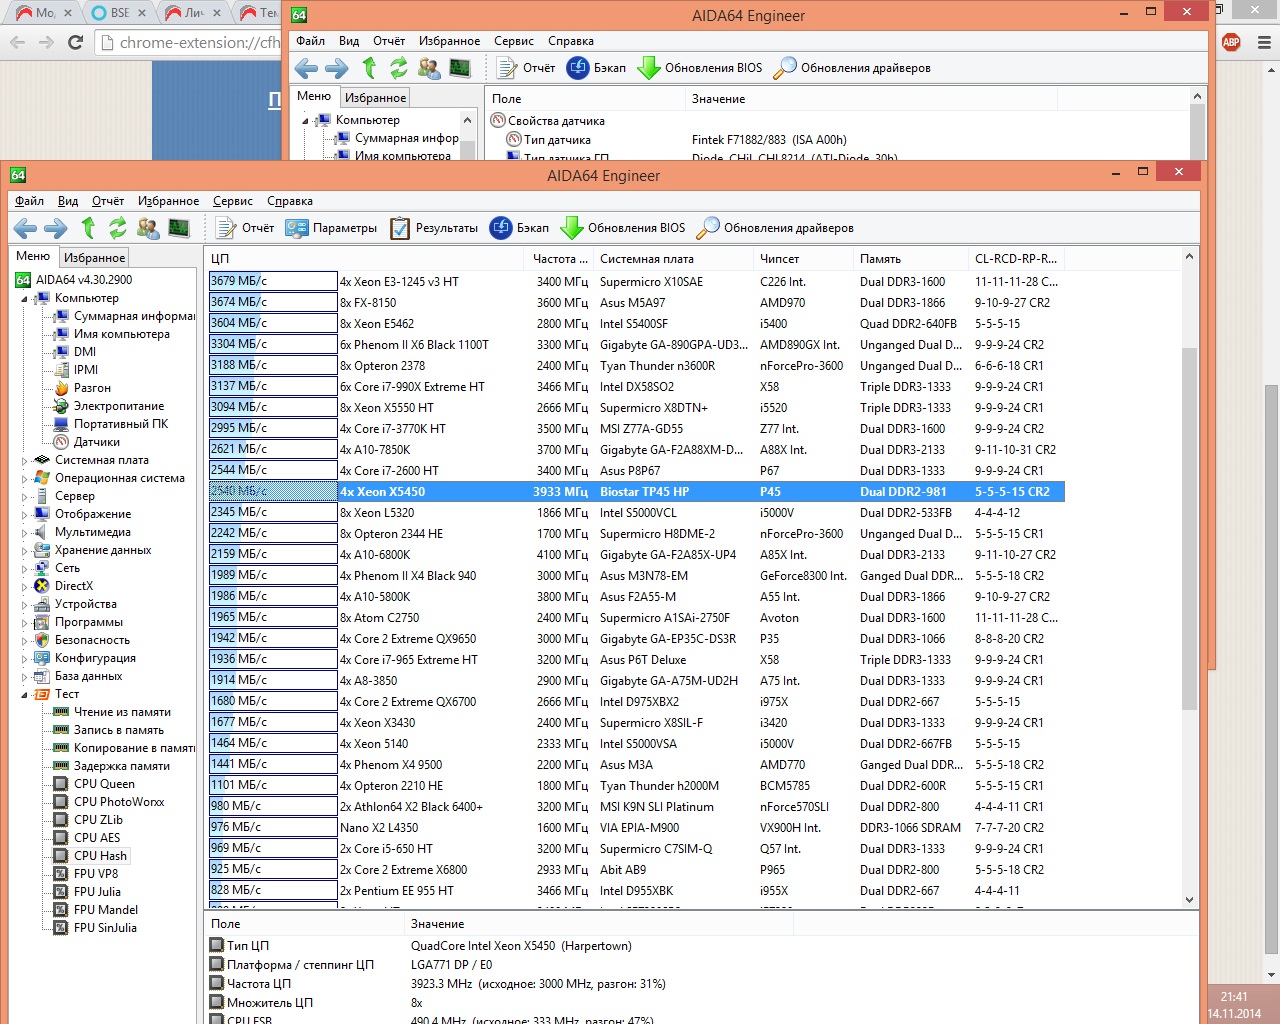Click Бэкап in the rear AIDA64 window toolbar
The image size is (1280, 1024).
pyautogui.click(x=596, y=68)
